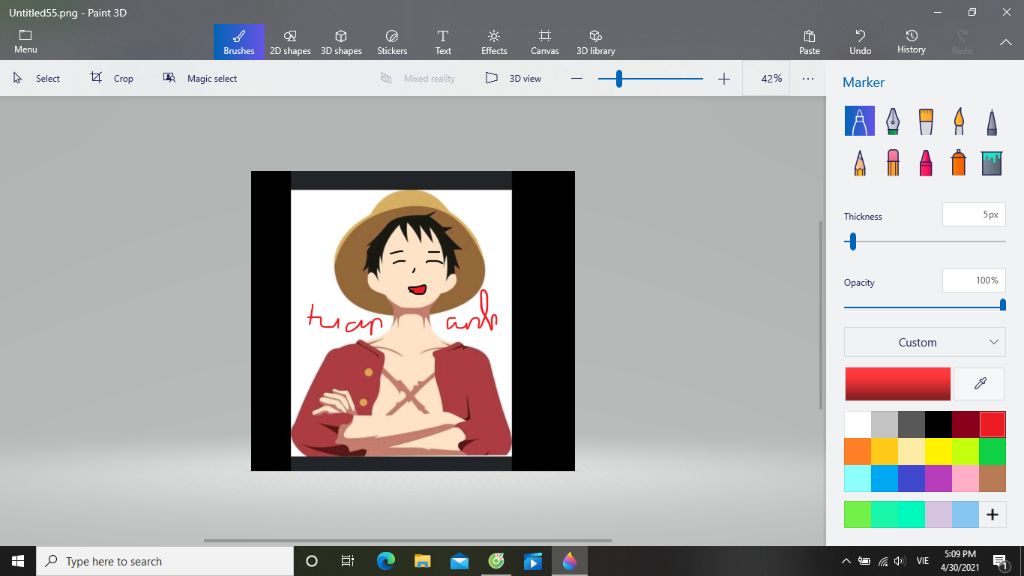Switch to the 3D shapes tab
The height and width of the screenshot is (576, 1024).
(341, 42)
